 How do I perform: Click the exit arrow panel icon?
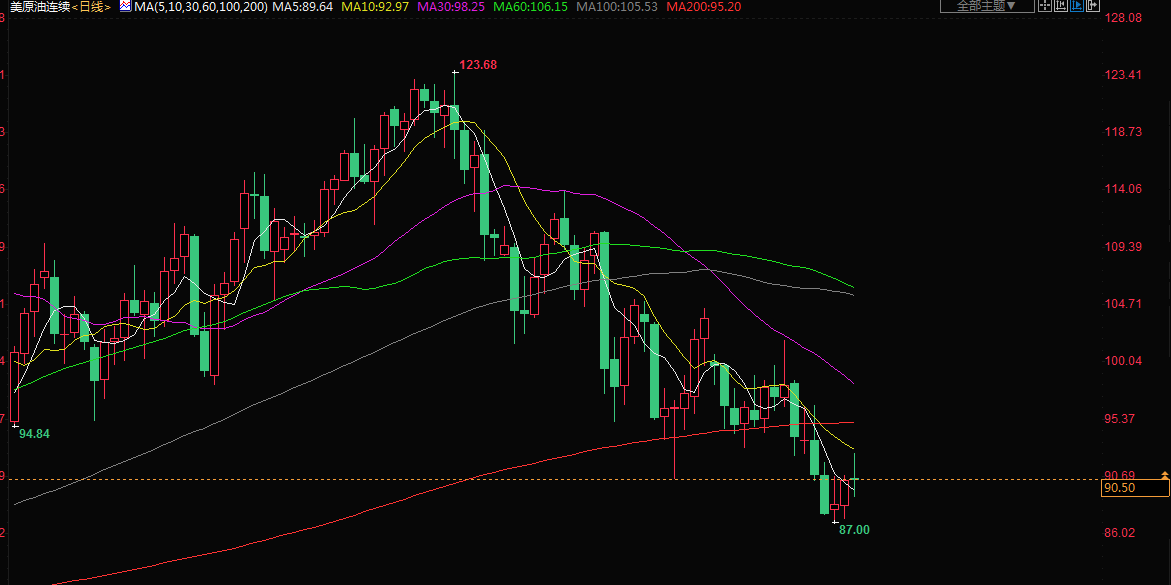(x=1093, y=5)
